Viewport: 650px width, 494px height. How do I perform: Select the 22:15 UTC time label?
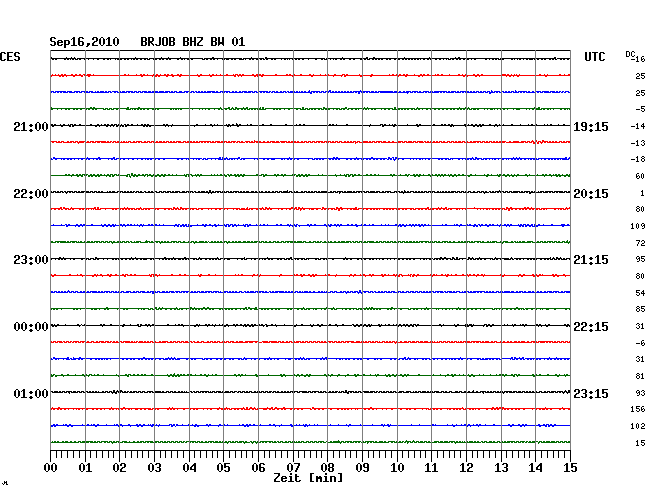[x=591, y=327]
